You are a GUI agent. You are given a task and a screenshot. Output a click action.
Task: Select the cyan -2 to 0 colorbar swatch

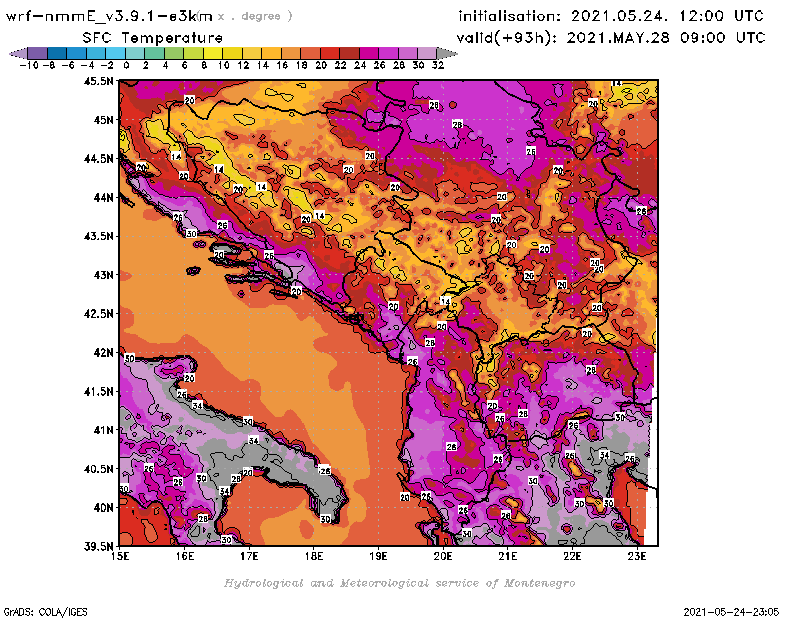[x=115, y=53]
